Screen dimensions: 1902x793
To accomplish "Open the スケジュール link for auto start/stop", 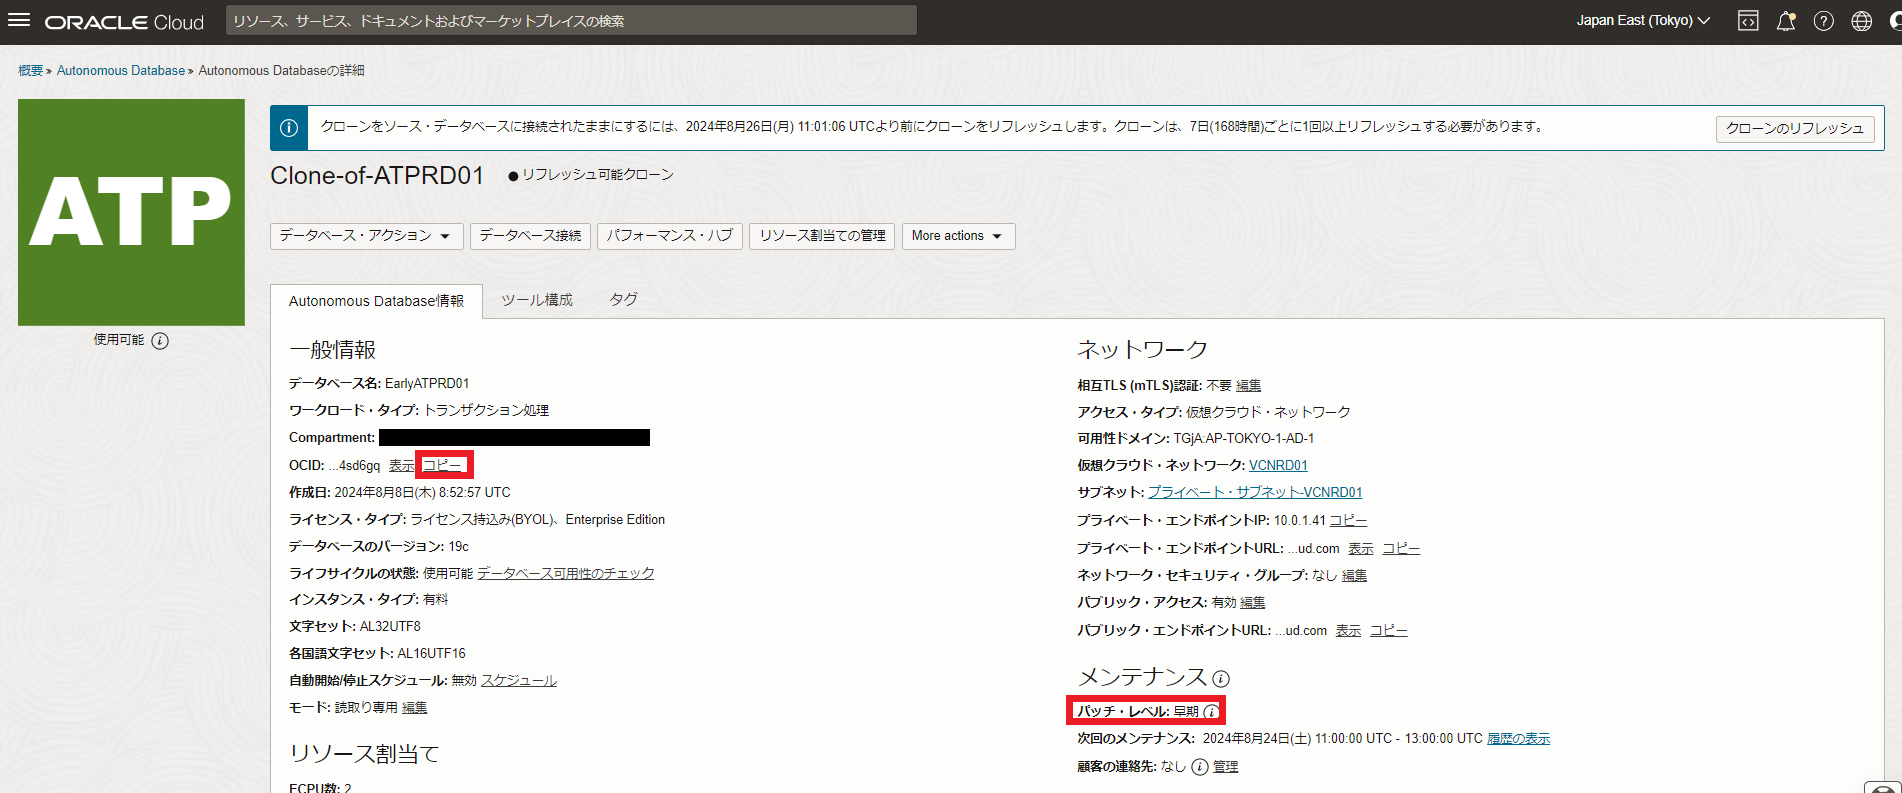I will click(519, 681).
